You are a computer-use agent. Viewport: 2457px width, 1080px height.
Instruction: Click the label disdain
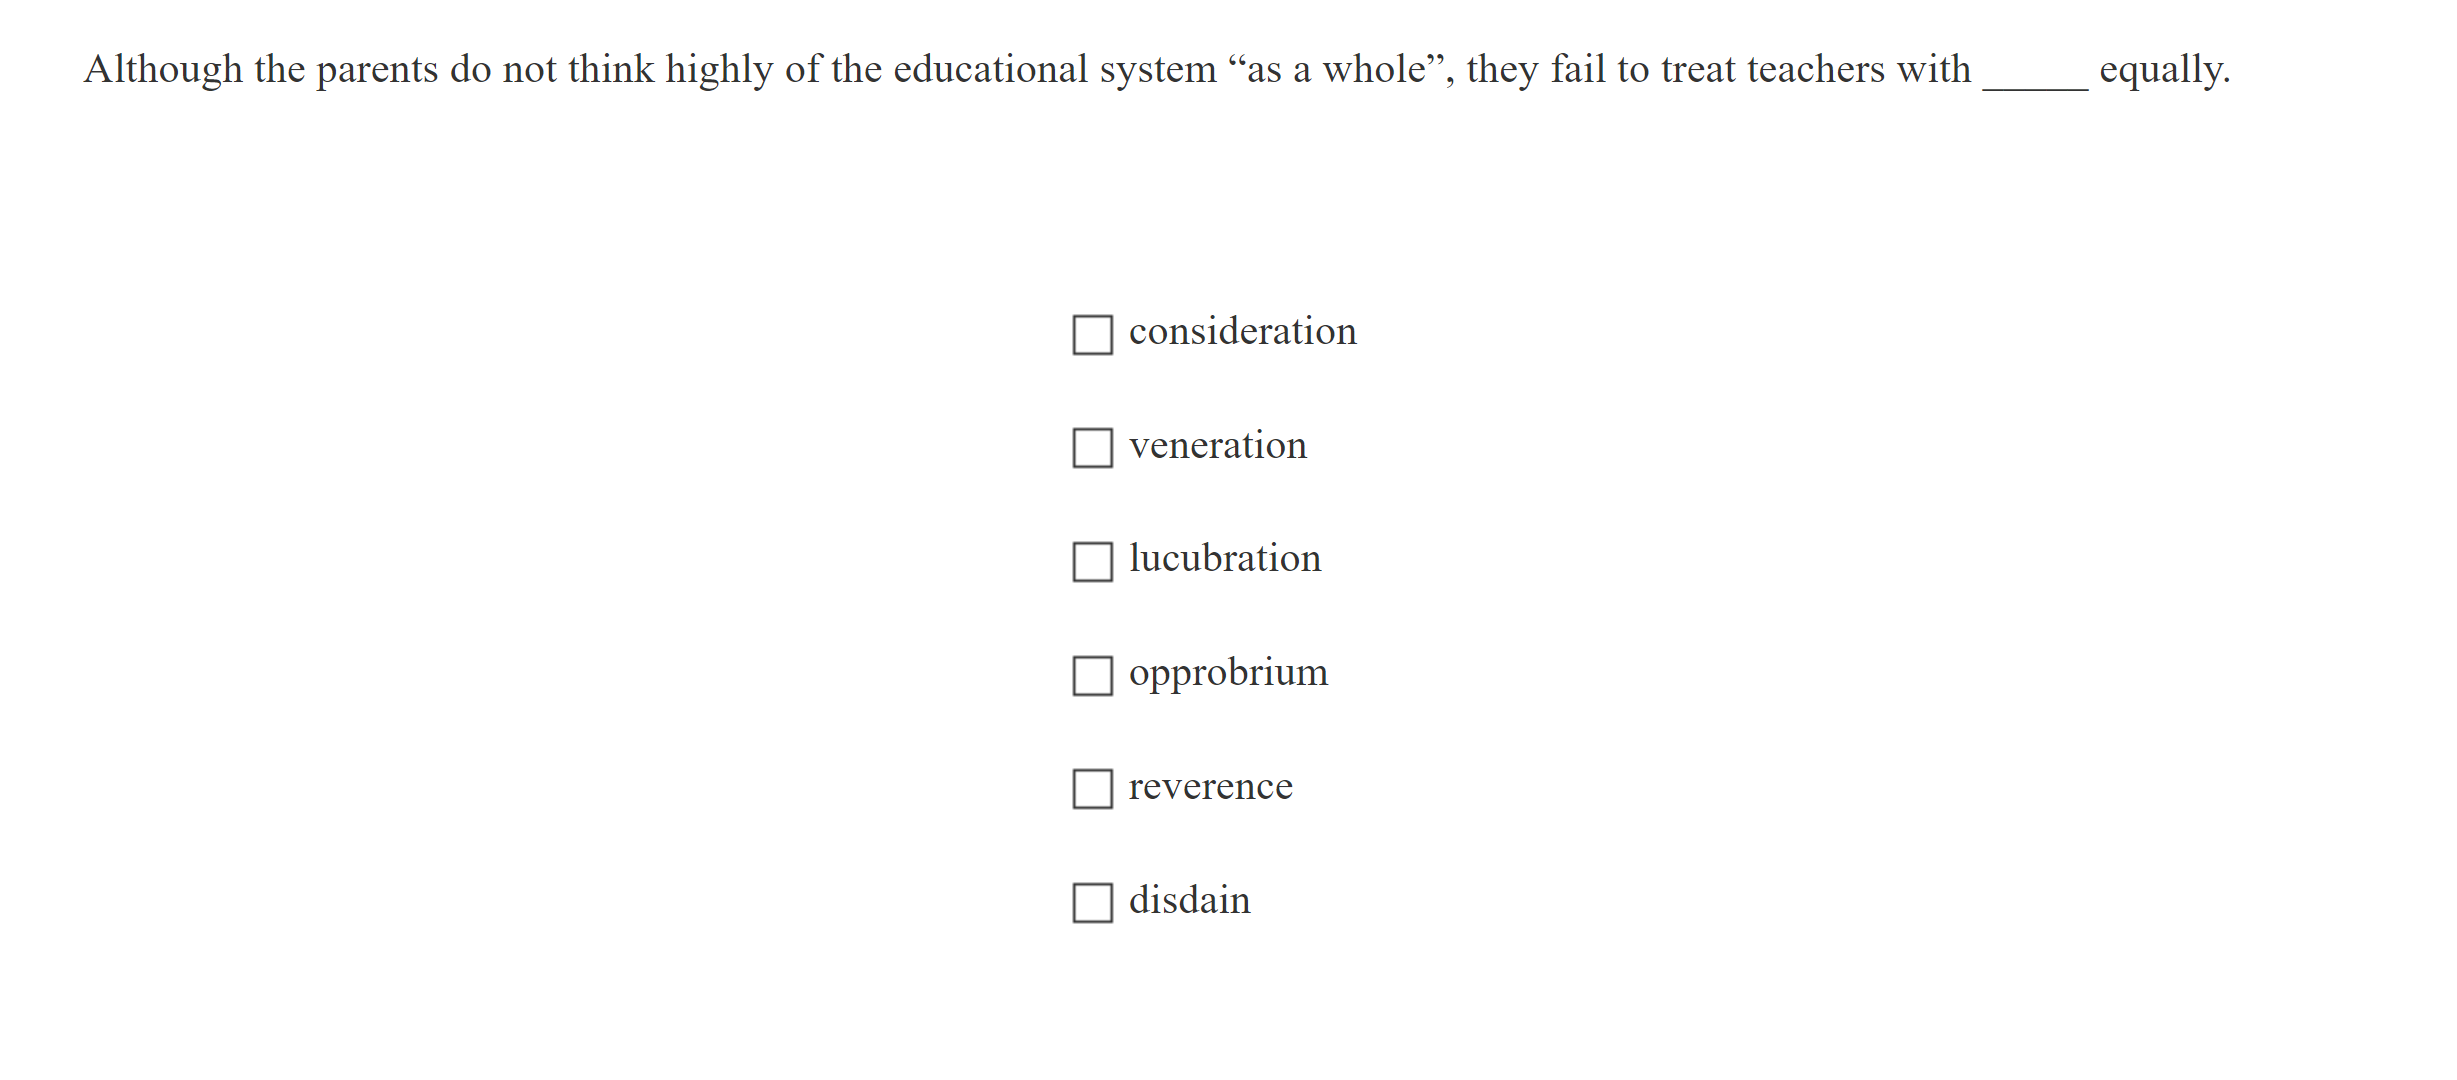[x=1190, y=899]
